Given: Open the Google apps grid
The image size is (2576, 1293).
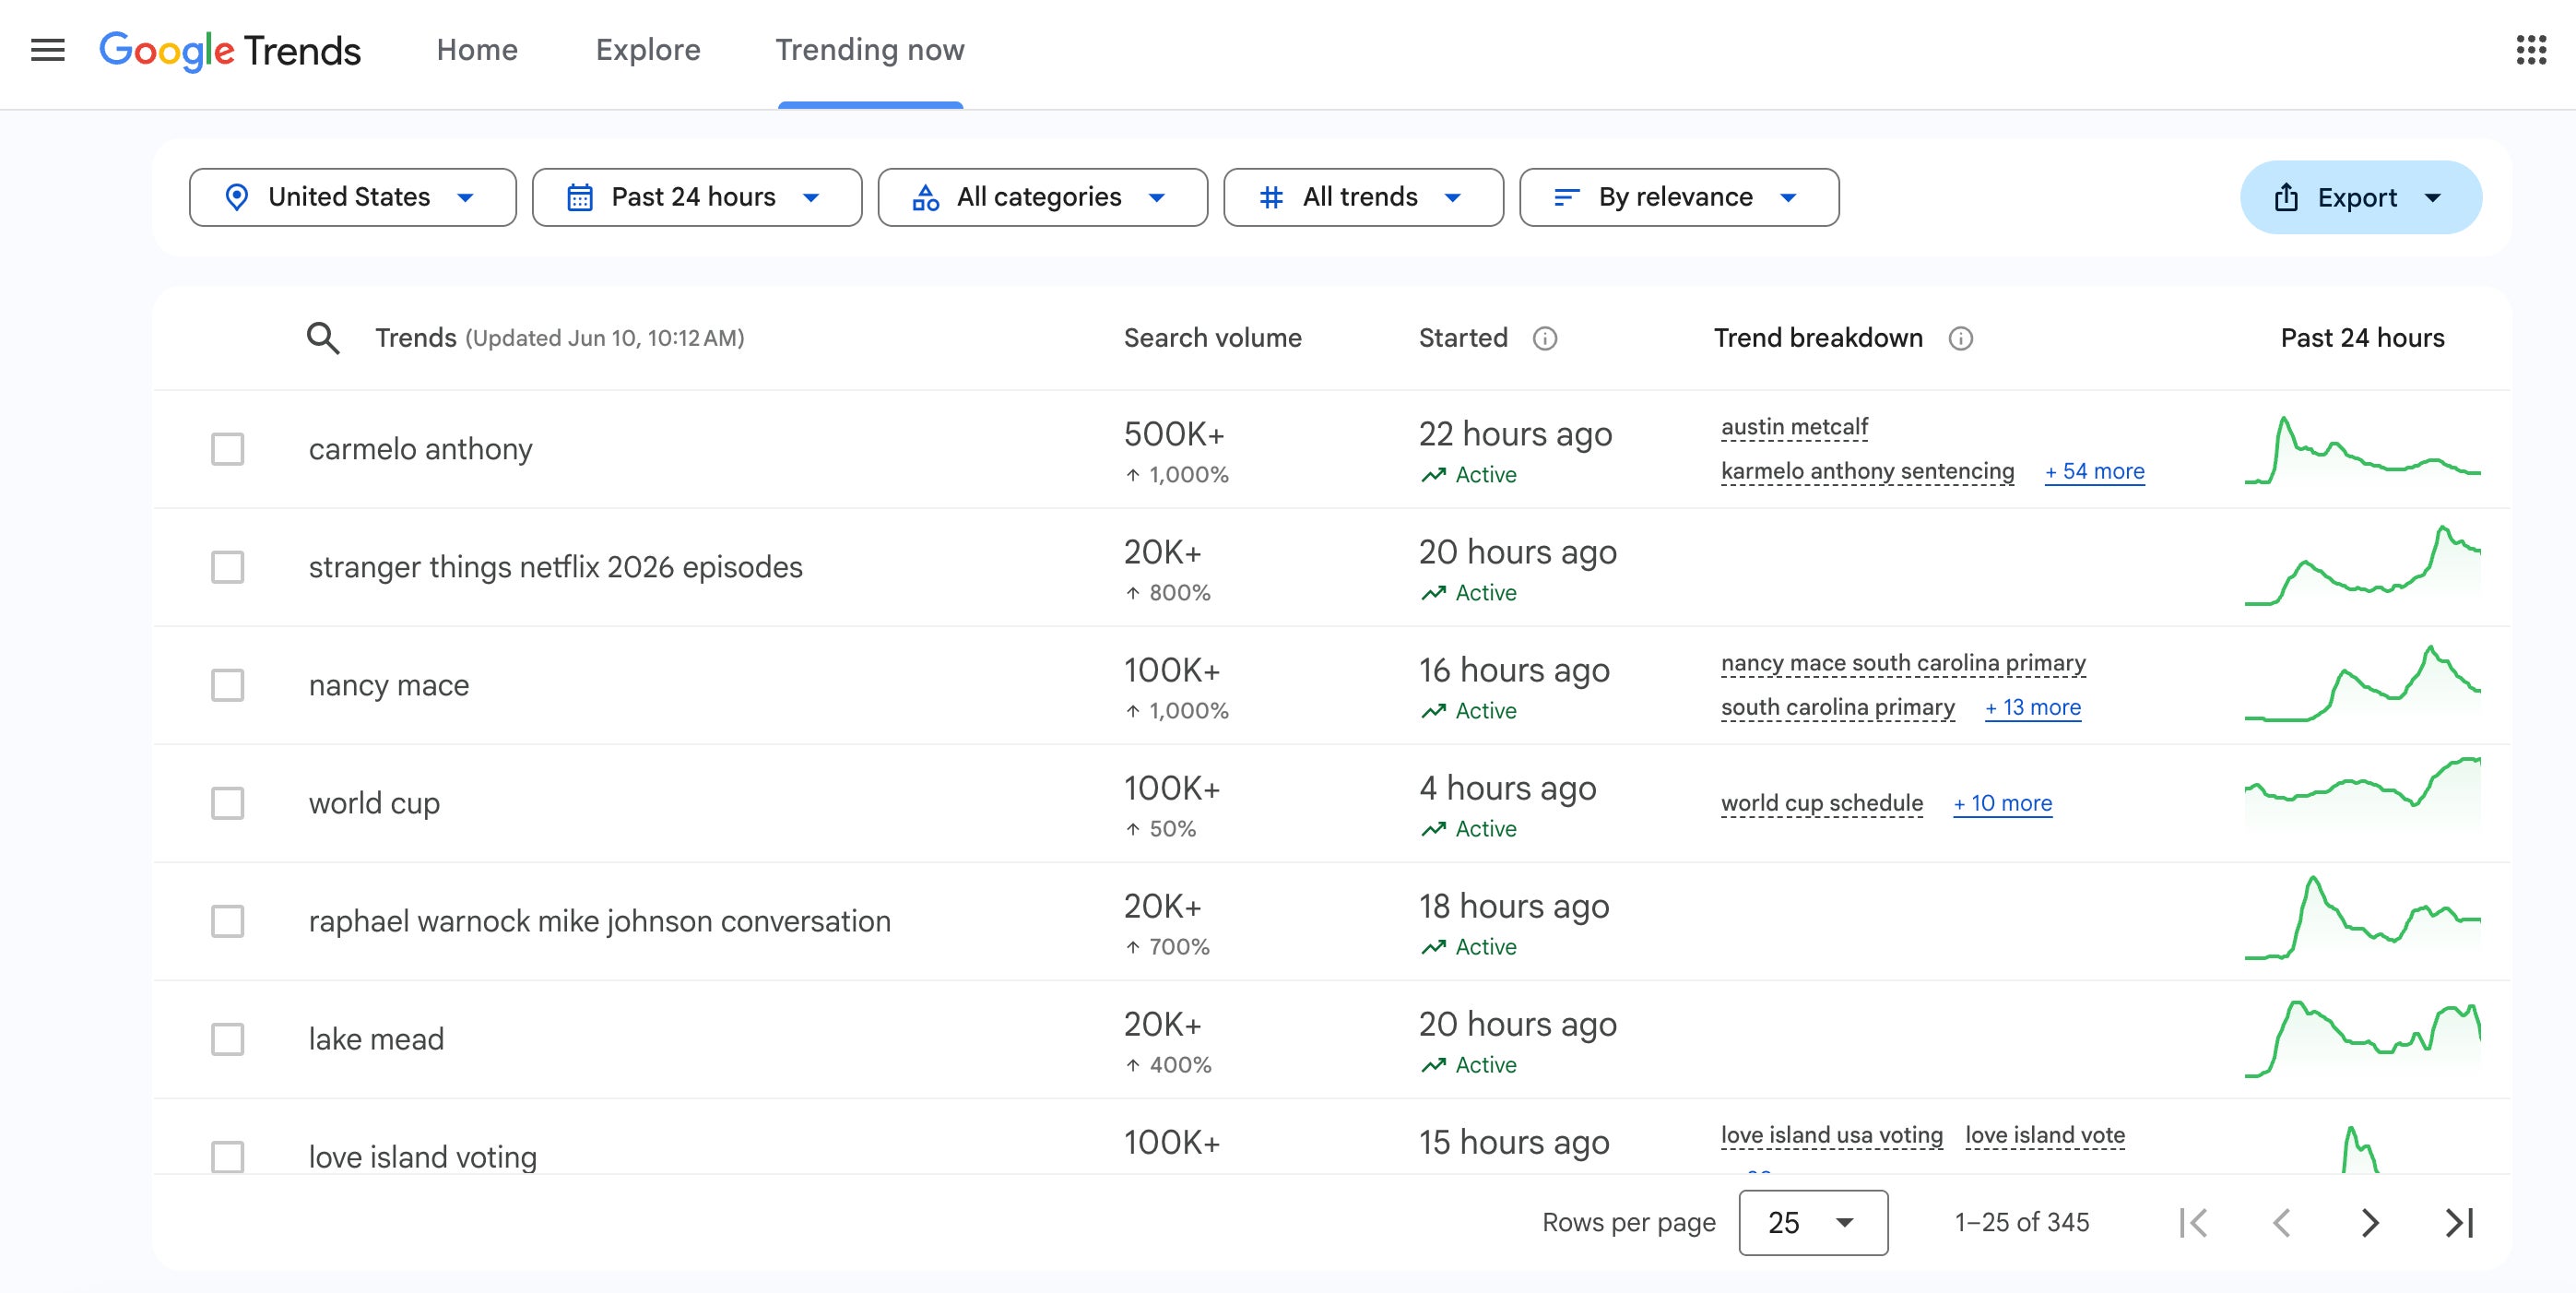Looking at the screenshot, I should pyautogui.click(x=2531, y=50).
